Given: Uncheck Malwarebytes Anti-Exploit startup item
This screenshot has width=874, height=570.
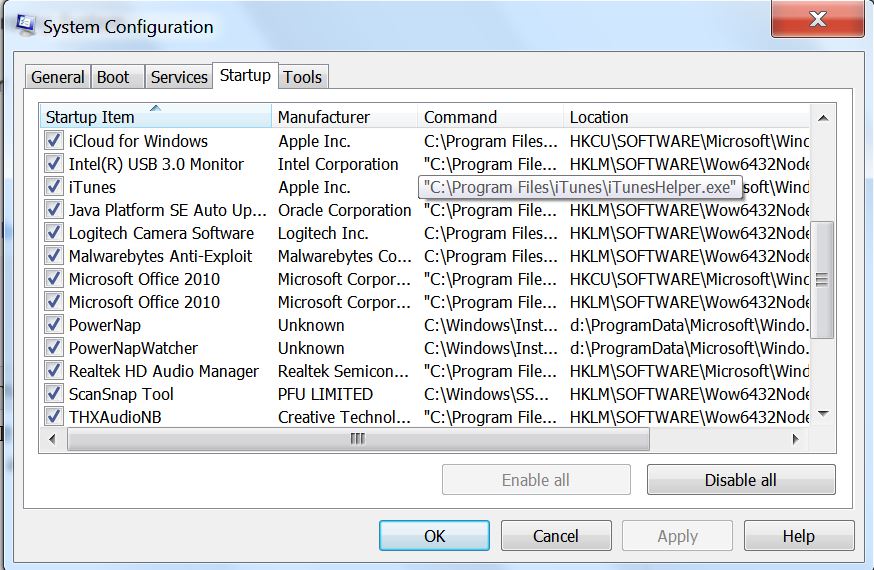Looking at the screenshot, I should point(54,256).
